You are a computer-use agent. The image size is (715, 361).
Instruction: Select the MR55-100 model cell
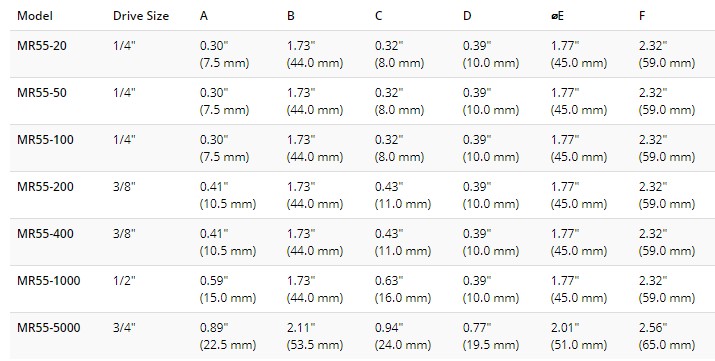pyautogui.click(x=45, y=139)
